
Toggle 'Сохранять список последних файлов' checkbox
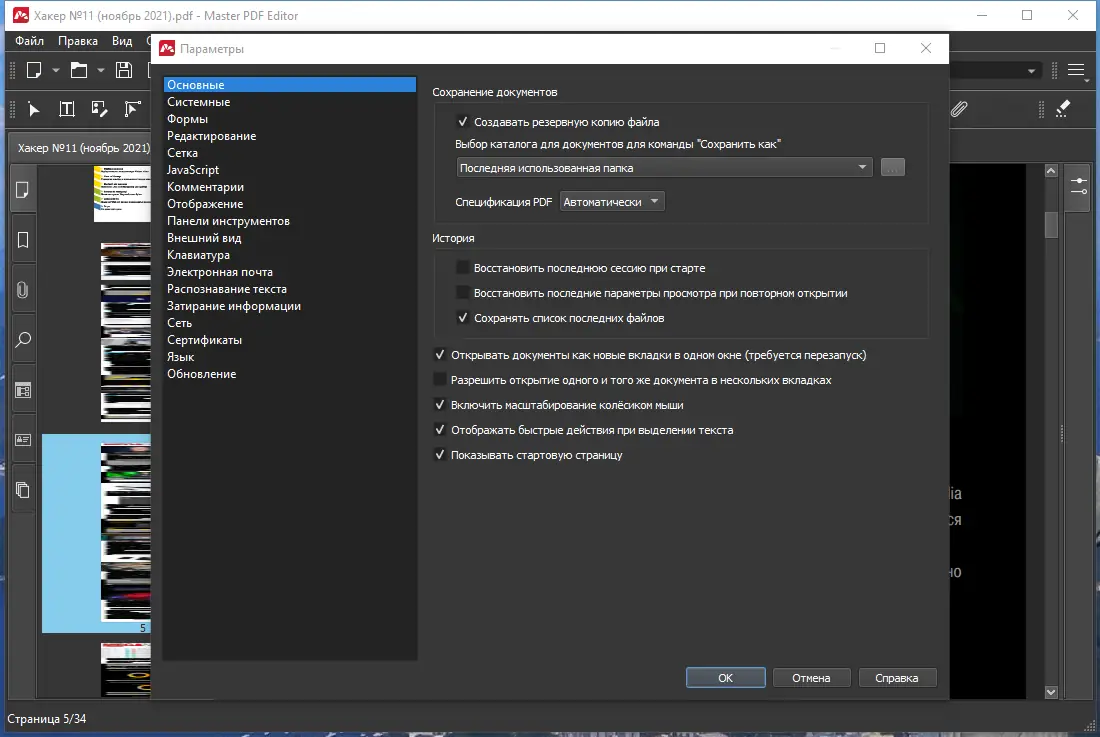(x=462, y=318)
